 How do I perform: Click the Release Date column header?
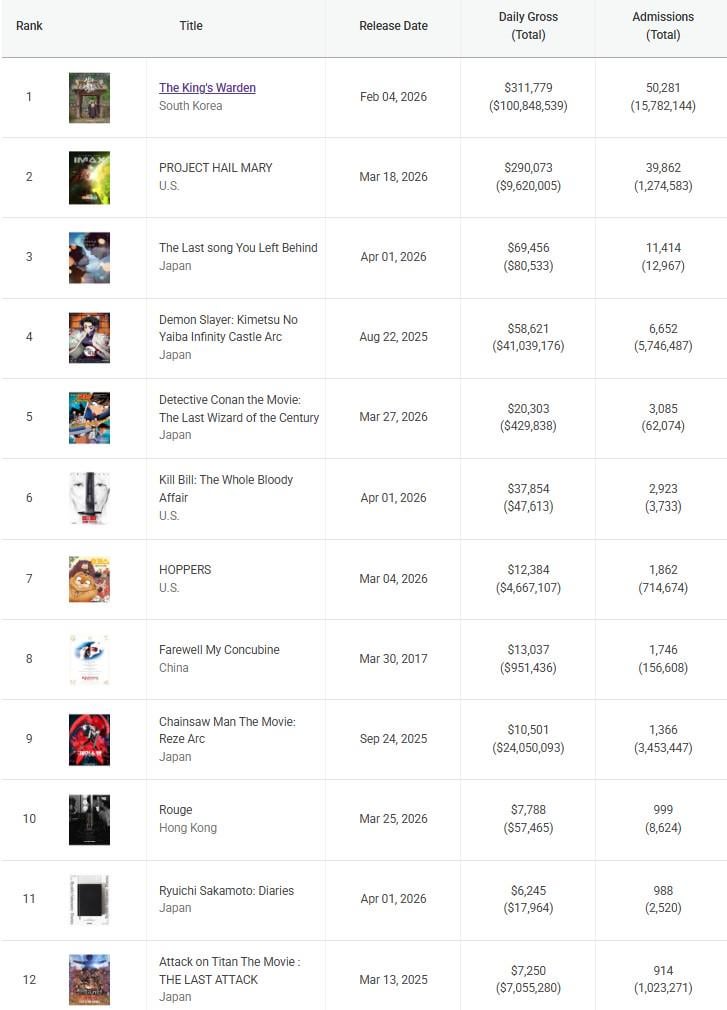pos(393,26)
